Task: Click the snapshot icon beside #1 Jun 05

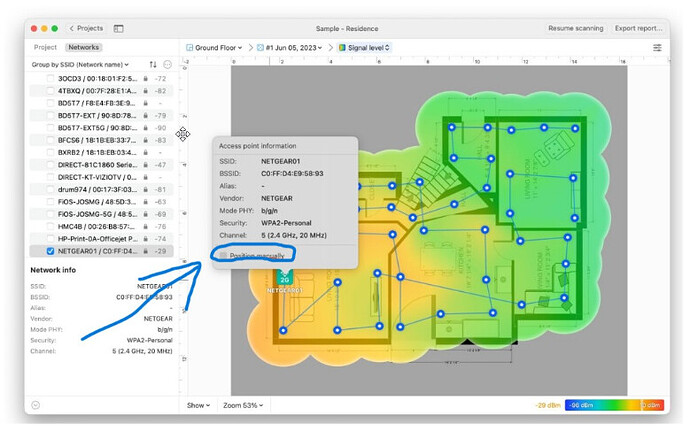Action: click(x=260, y=48)
